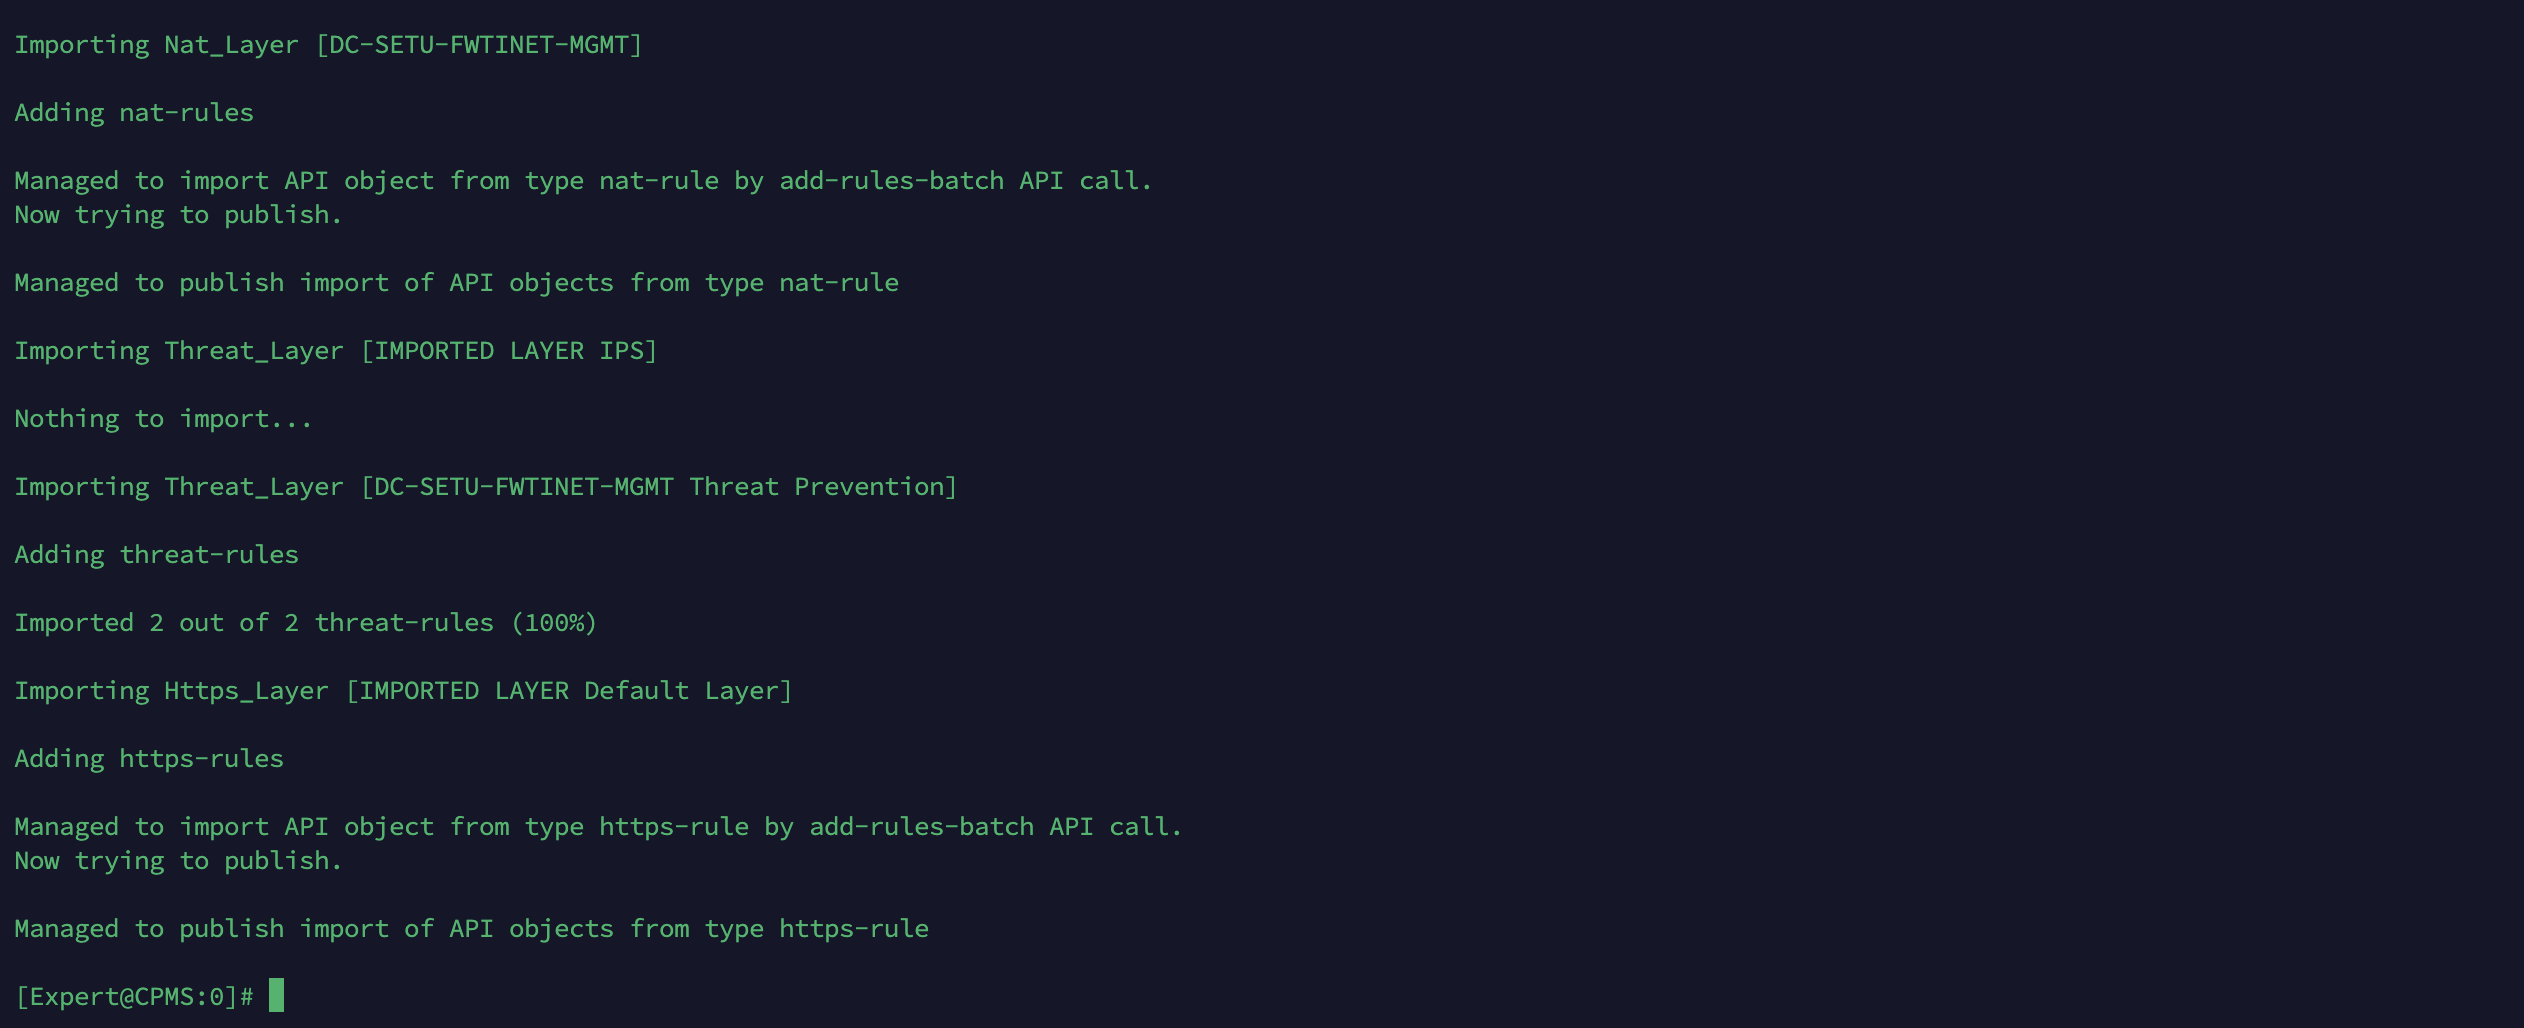
Task: Click the terminal cursor block after the prompt
Action: (x=277, y=995)
